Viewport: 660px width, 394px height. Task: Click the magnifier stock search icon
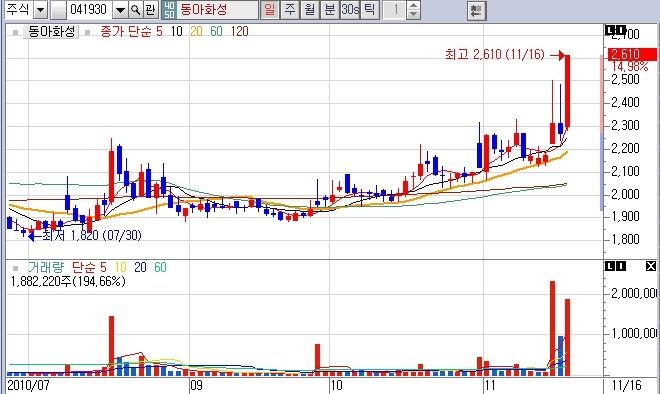pos(135,10)
